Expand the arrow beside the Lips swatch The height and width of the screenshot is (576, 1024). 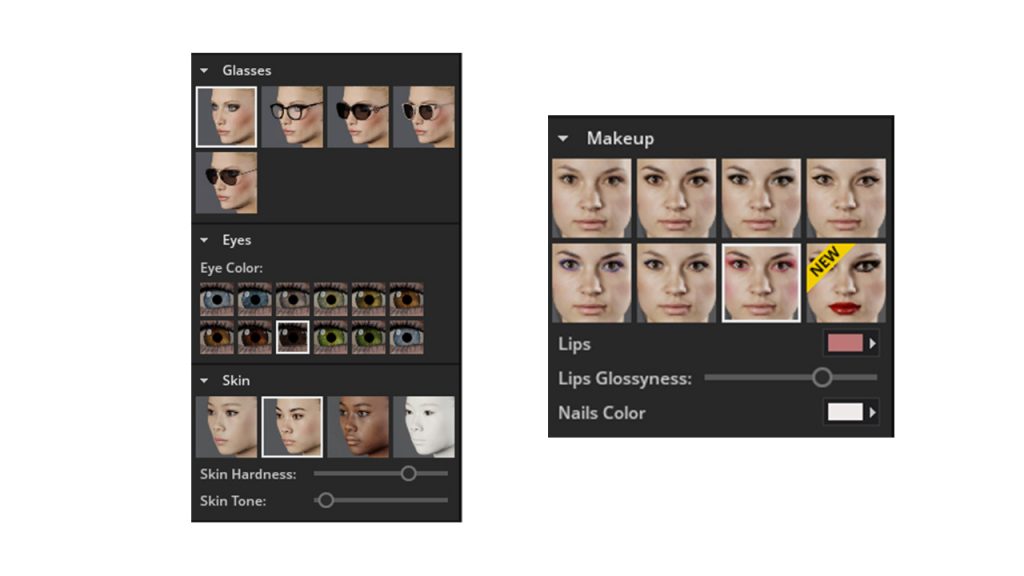[x=872, y=344]
